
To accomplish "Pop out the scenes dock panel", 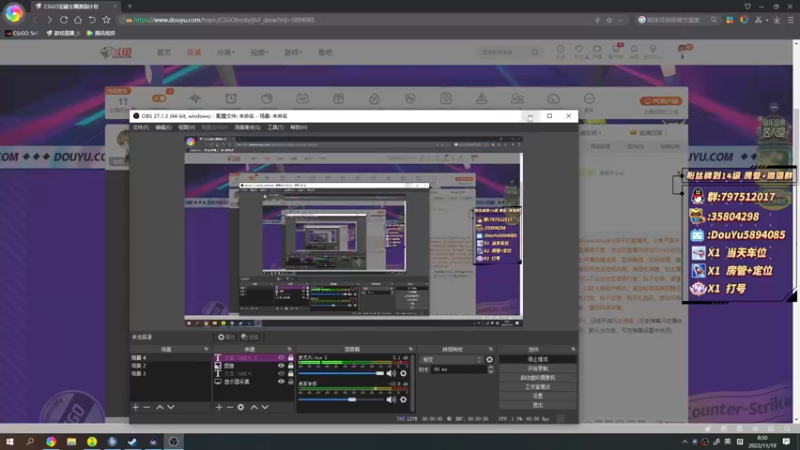I will 207,349.
